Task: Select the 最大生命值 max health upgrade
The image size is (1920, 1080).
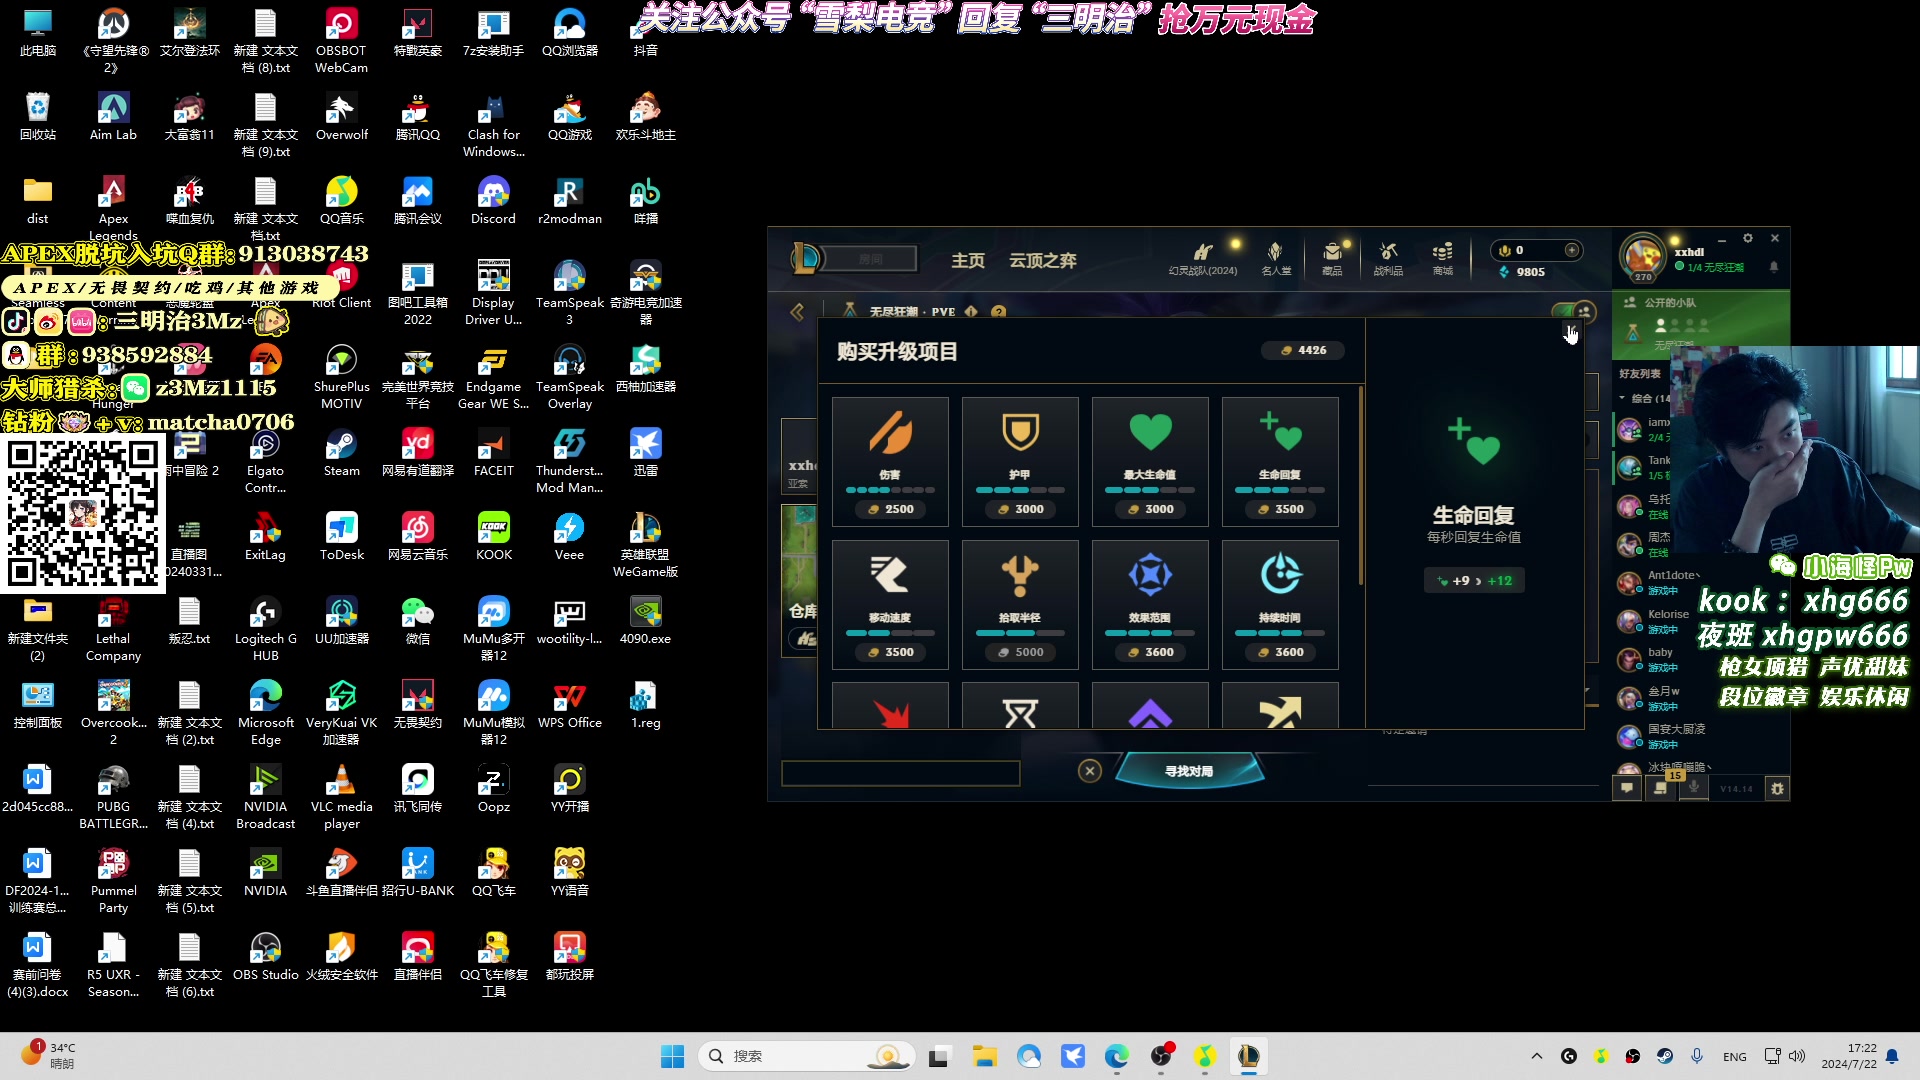Action: click(x=1150, y=461)
